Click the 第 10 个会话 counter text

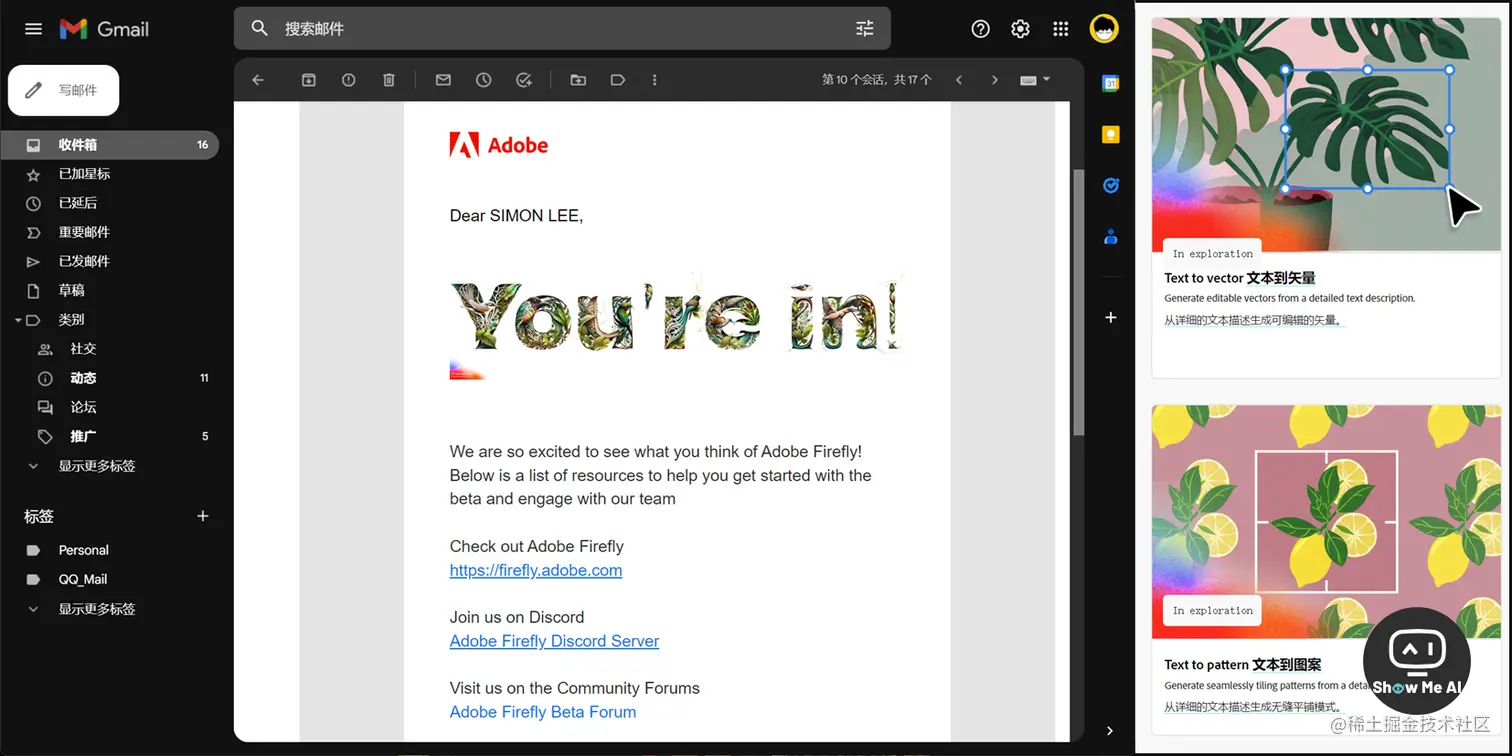(877, 80)
